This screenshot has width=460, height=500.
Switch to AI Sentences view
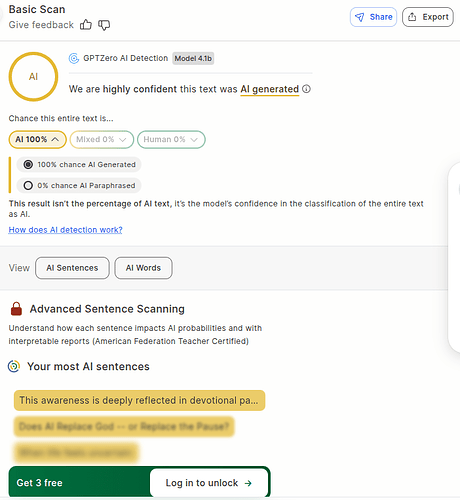point(72,268)
